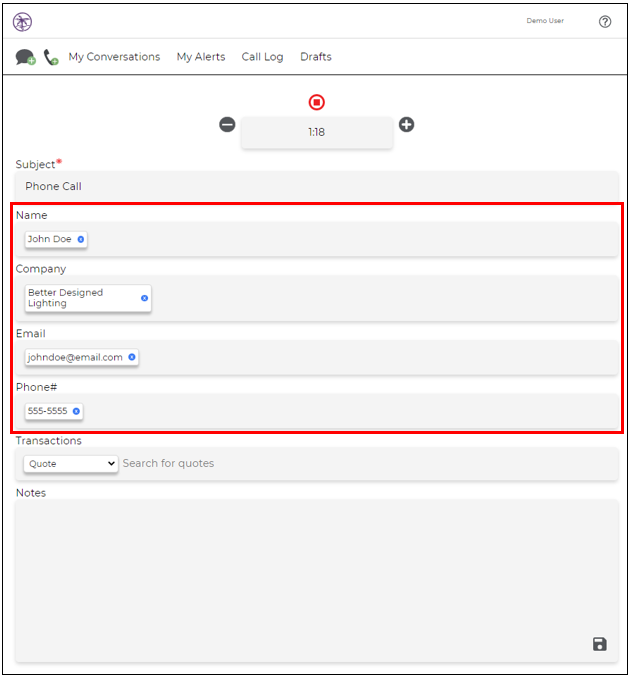
Task: Click the palm tree app logo
Action: click(22, 22)
